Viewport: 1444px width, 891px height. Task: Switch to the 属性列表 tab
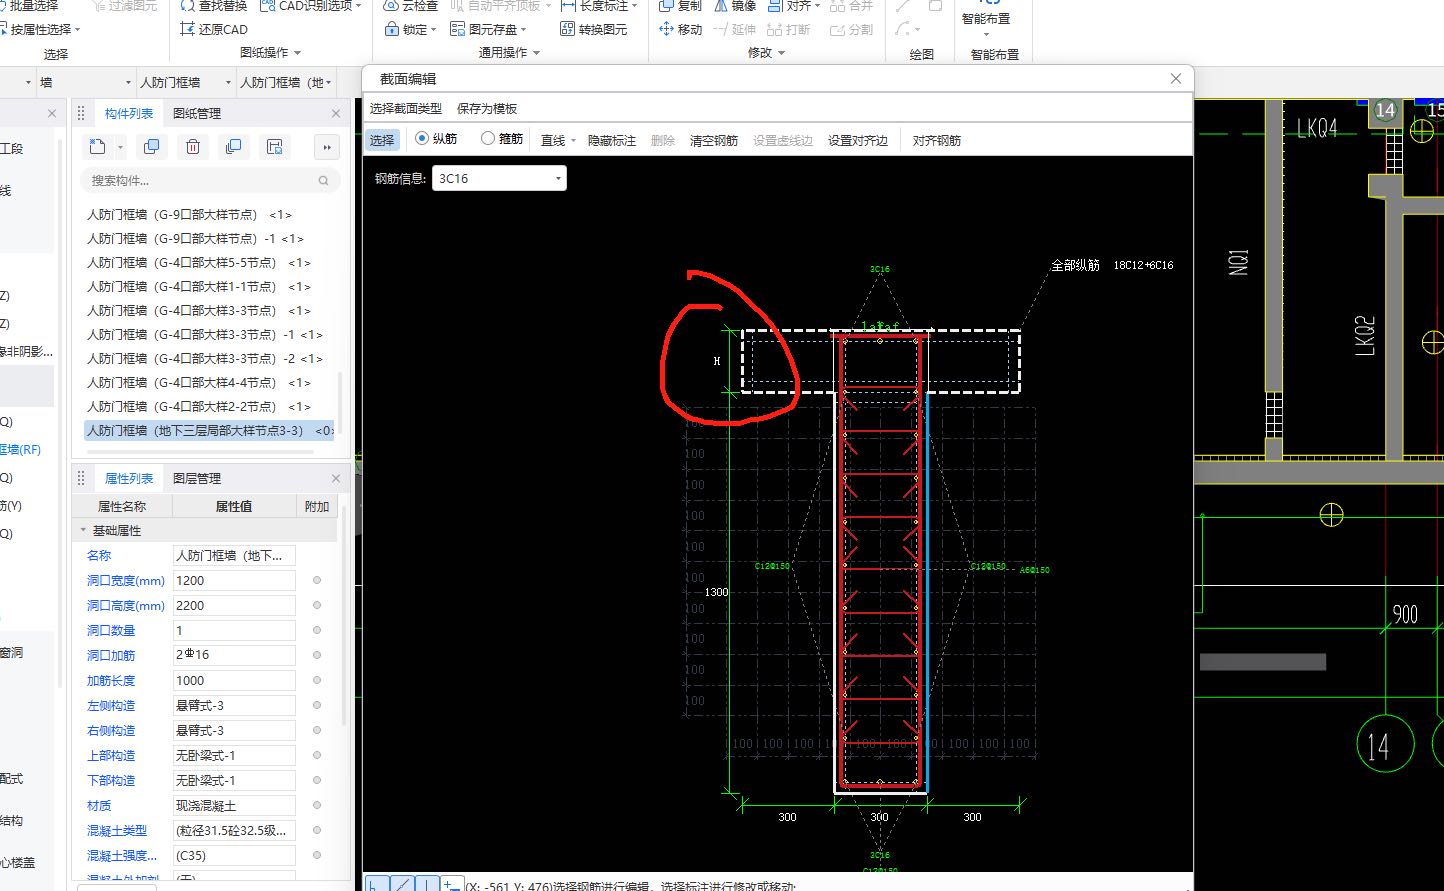click(129, 479)
